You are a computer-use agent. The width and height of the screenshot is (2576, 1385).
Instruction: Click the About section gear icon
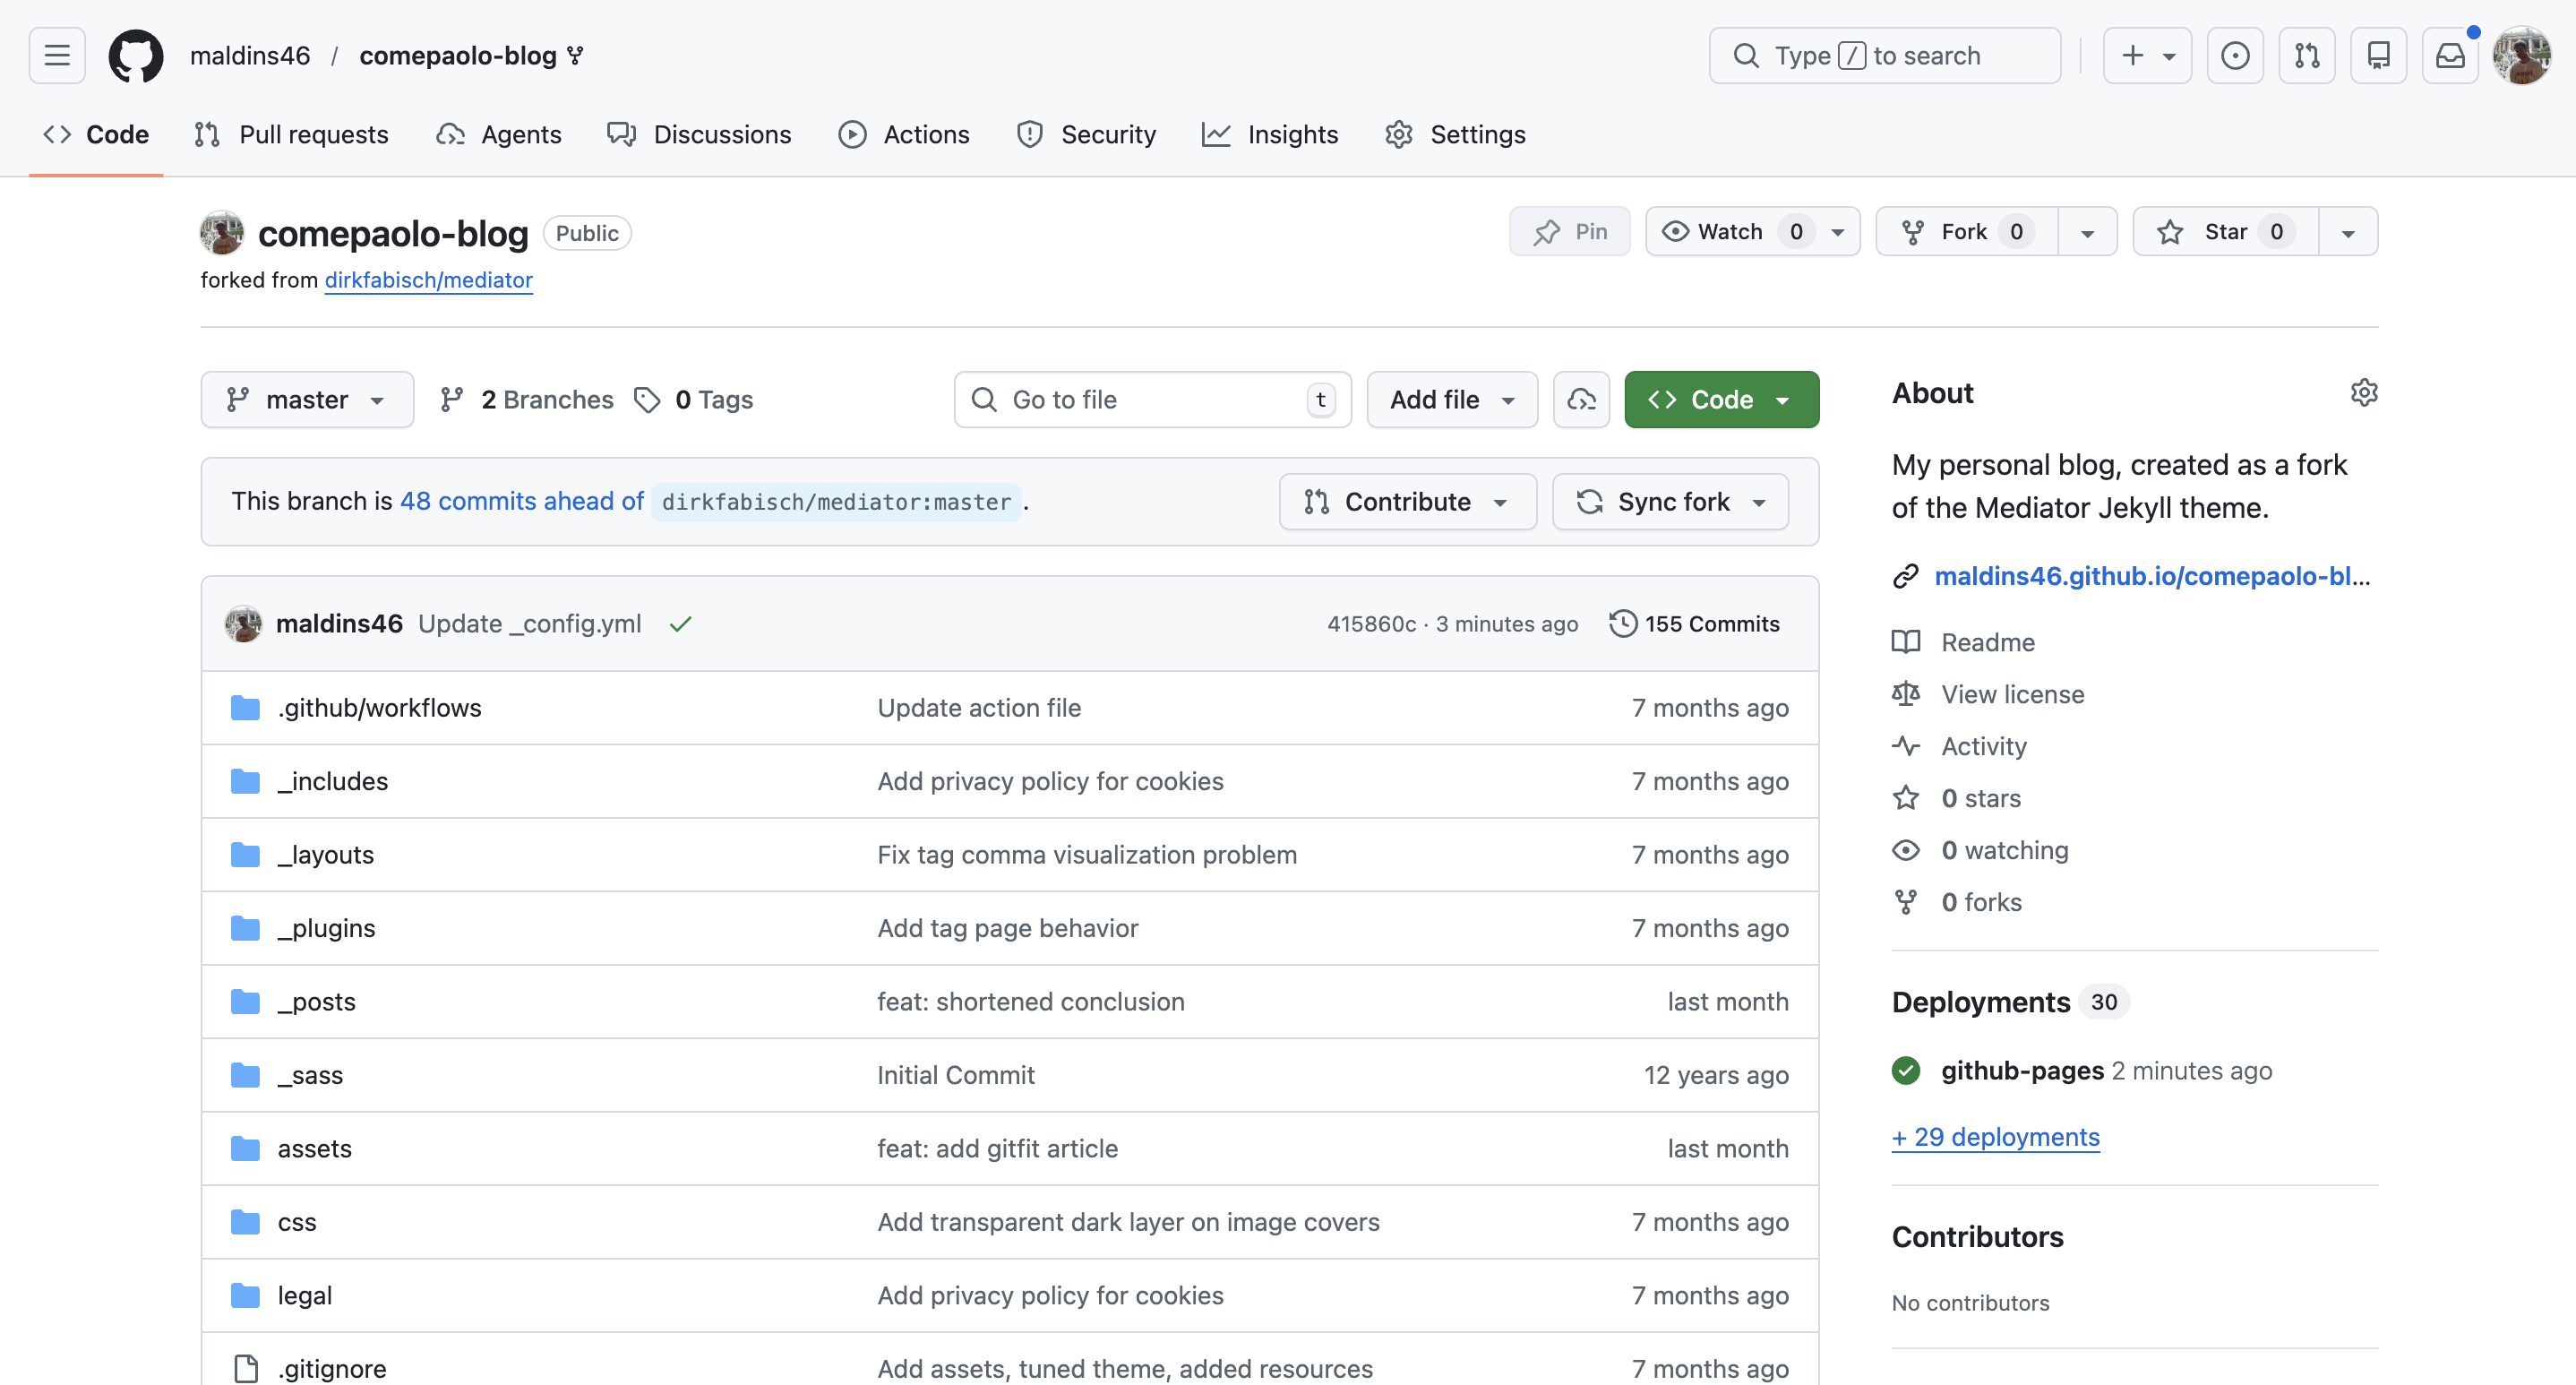pos(2363,392)
